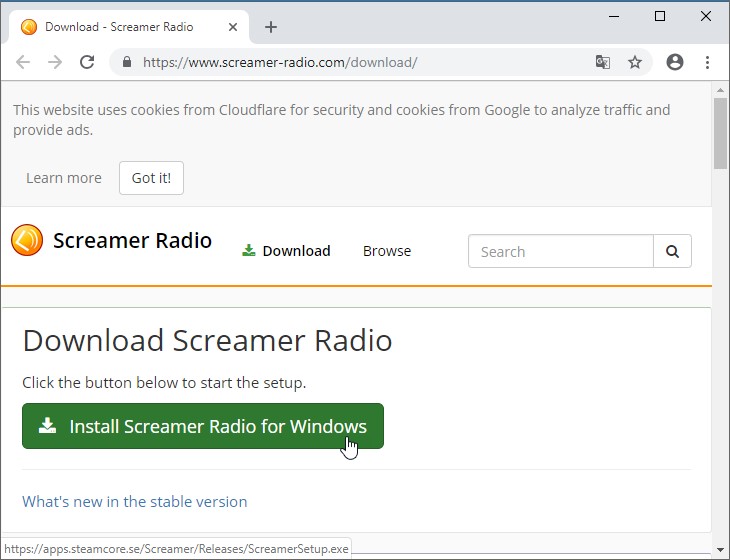Click the search magnifier button
Image resolution: width=730 pixels, height=560 pixels.
point(672,252)
